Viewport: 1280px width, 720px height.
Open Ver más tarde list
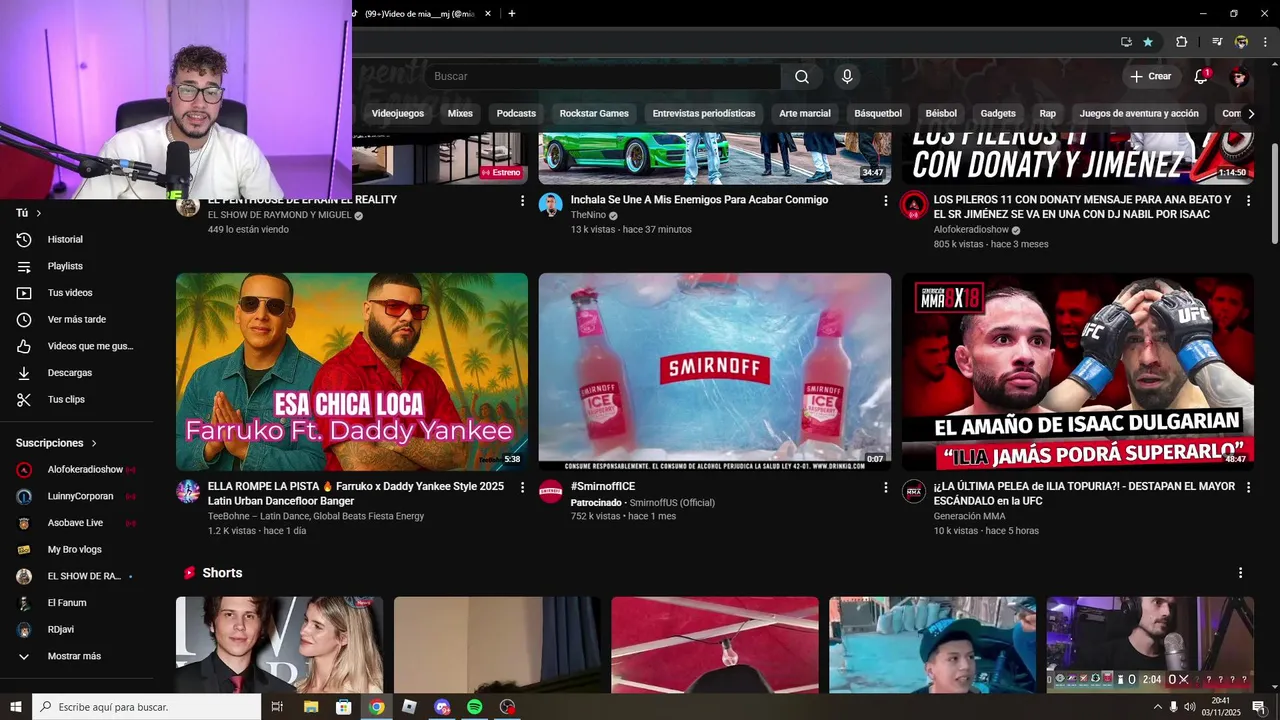76,320
